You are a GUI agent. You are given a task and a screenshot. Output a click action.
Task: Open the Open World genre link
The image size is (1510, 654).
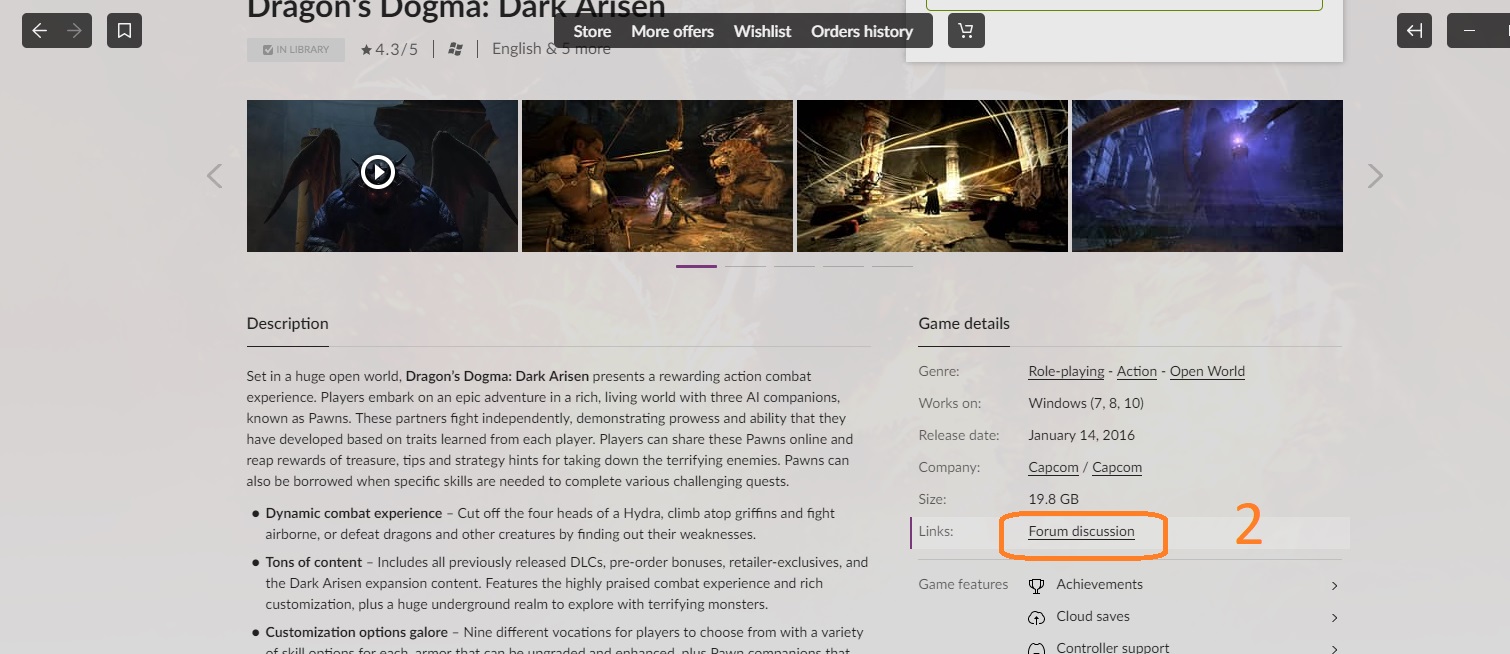click(x=1207, y=372)
